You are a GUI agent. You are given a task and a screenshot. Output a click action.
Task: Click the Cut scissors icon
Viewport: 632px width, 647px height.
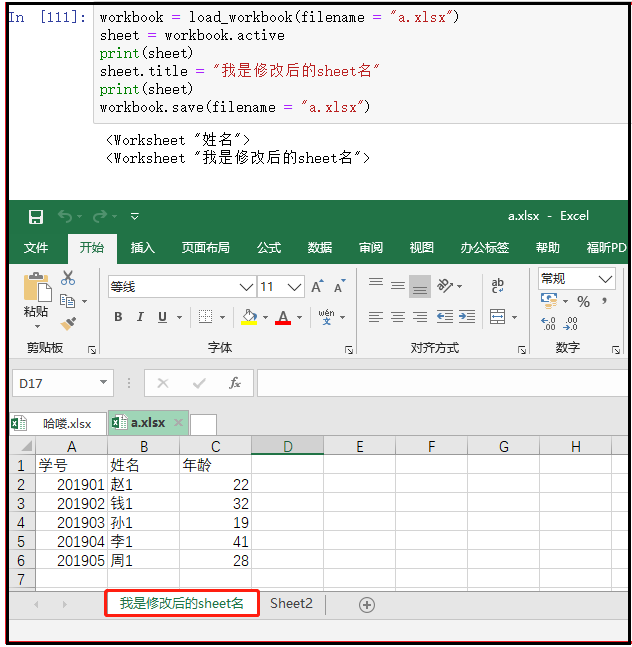point(68,278)
